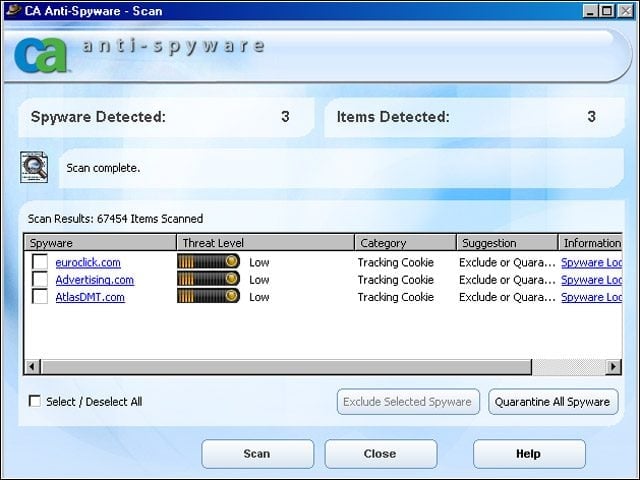Open the Spyware Log link for AtlasDMT.com
640x480 pixels.
point(591,297)
